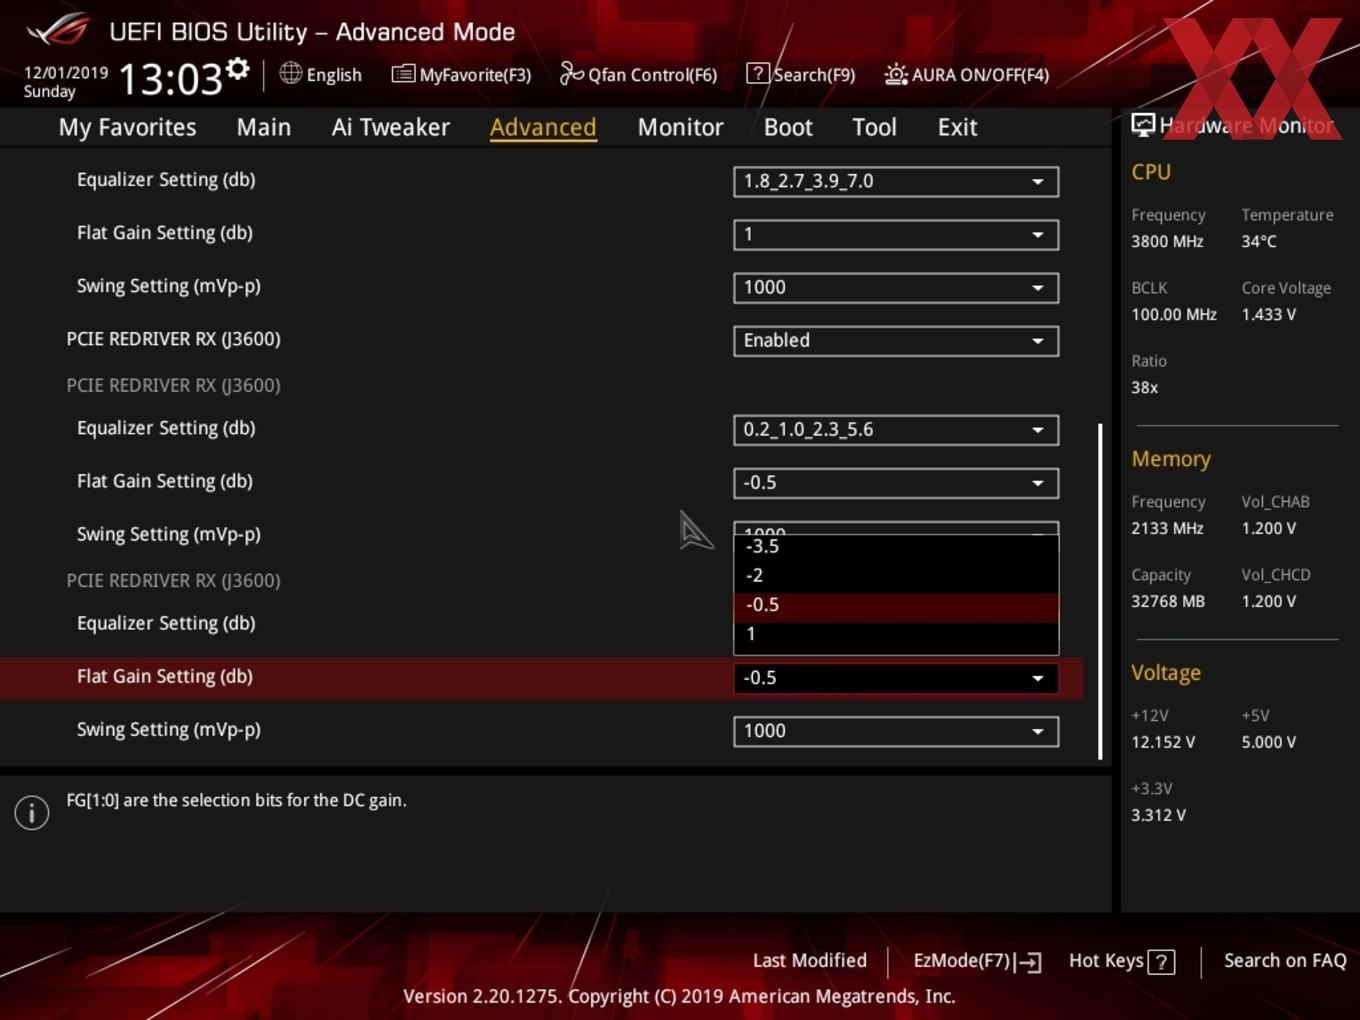Click the MyFavorite list icon
1360x1020 pixels.
403,74
